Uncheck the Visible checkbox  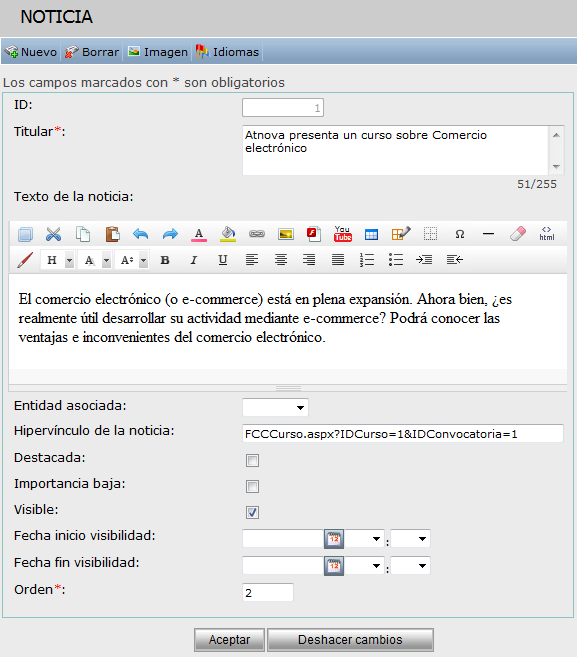(x=252, y=512)
